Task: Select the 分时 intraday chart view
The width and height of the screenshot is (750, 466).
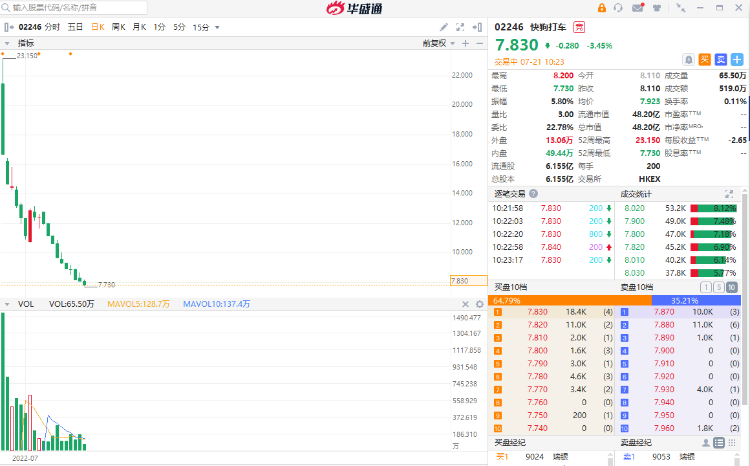Action: point(51,26)
